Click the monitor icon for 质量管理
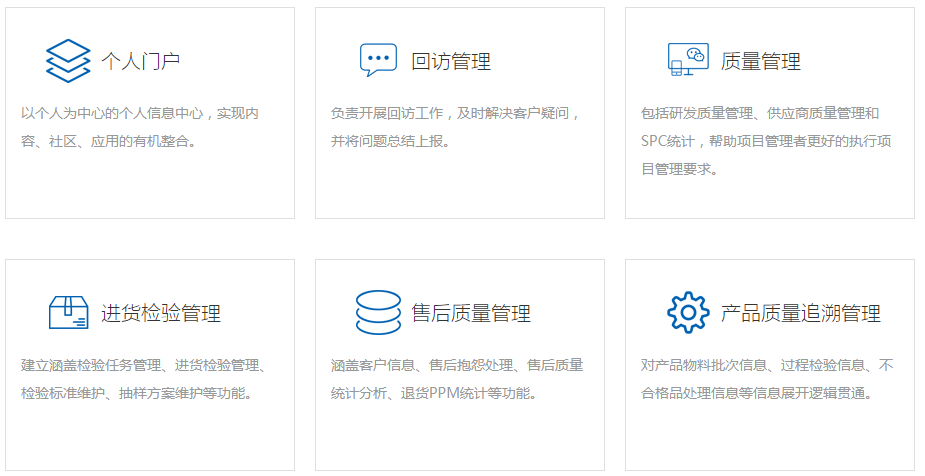This screenshot has height=476, width=925. [688, 60]
